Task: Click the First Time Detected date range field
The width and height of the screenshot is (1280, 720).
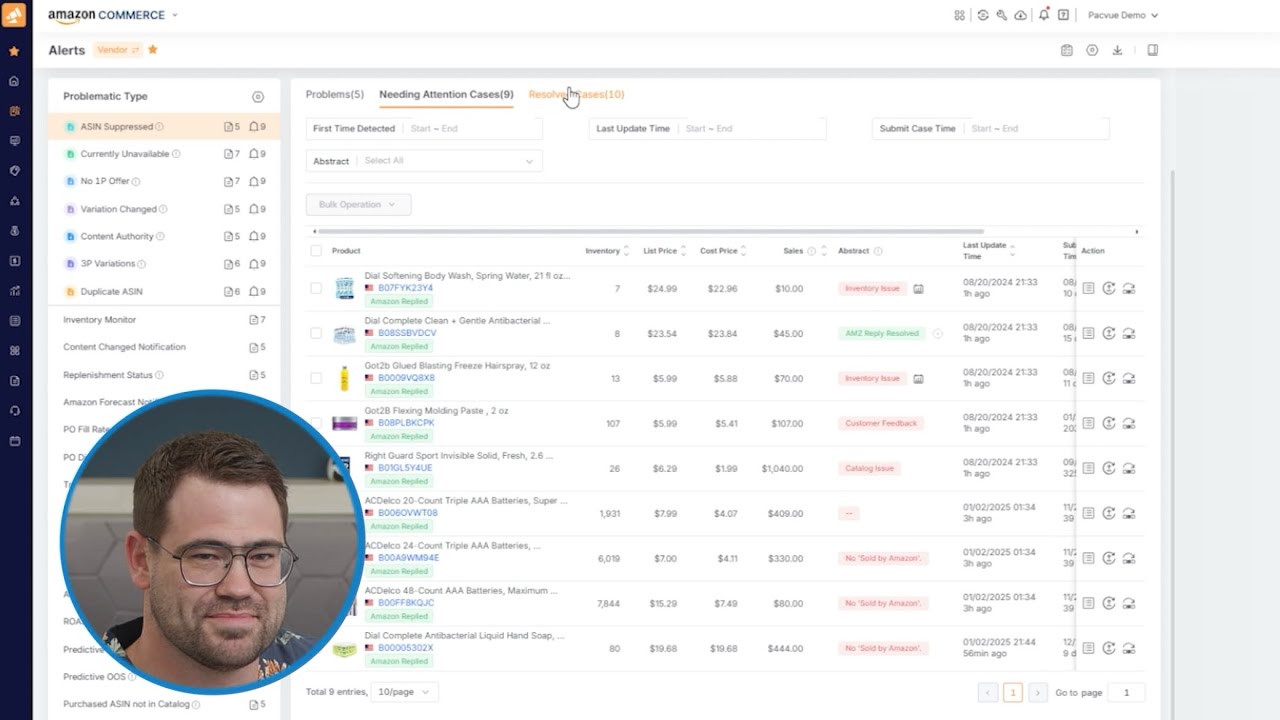Action: tap(424, 128)
